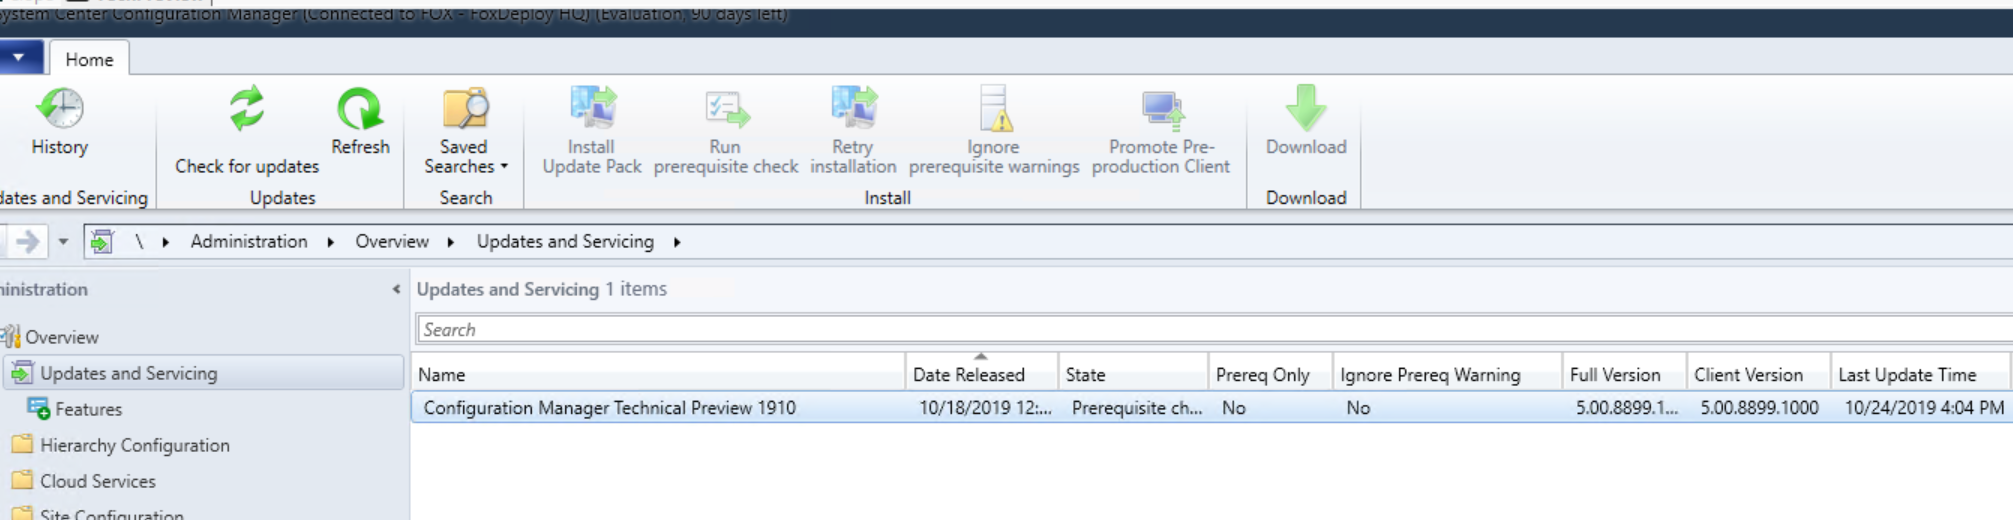
Task: Click Promote Pre-production Client icon
Action: tap(1161, 109)
